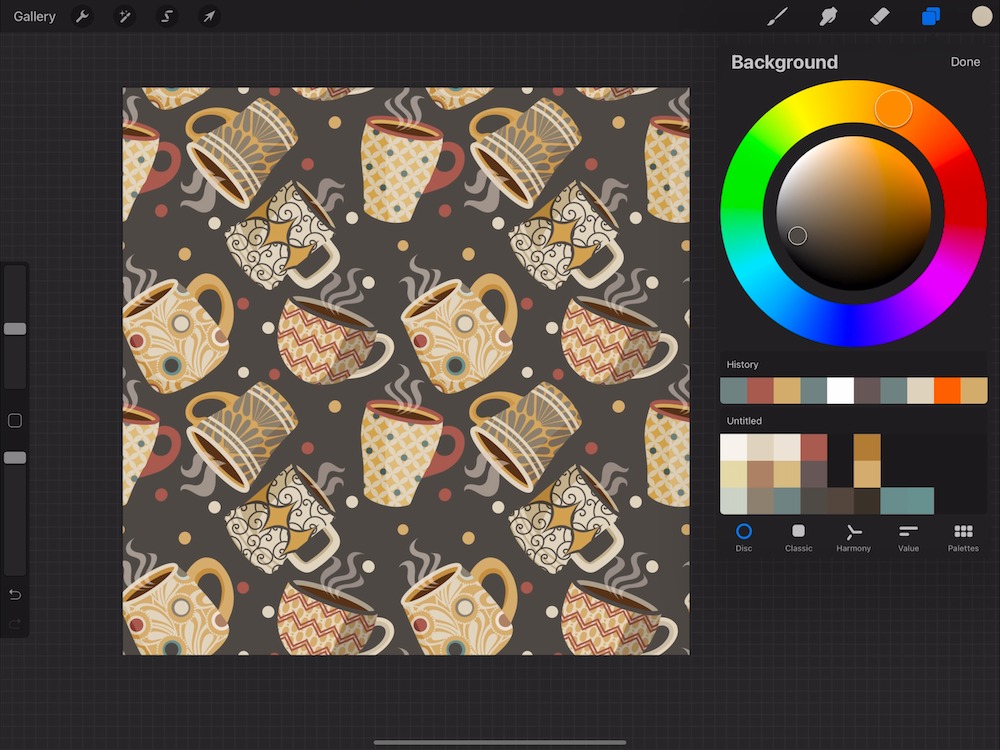Return to the Gallery
Image resolution: width=1000 pixels, height=750 pixels.
34,17
